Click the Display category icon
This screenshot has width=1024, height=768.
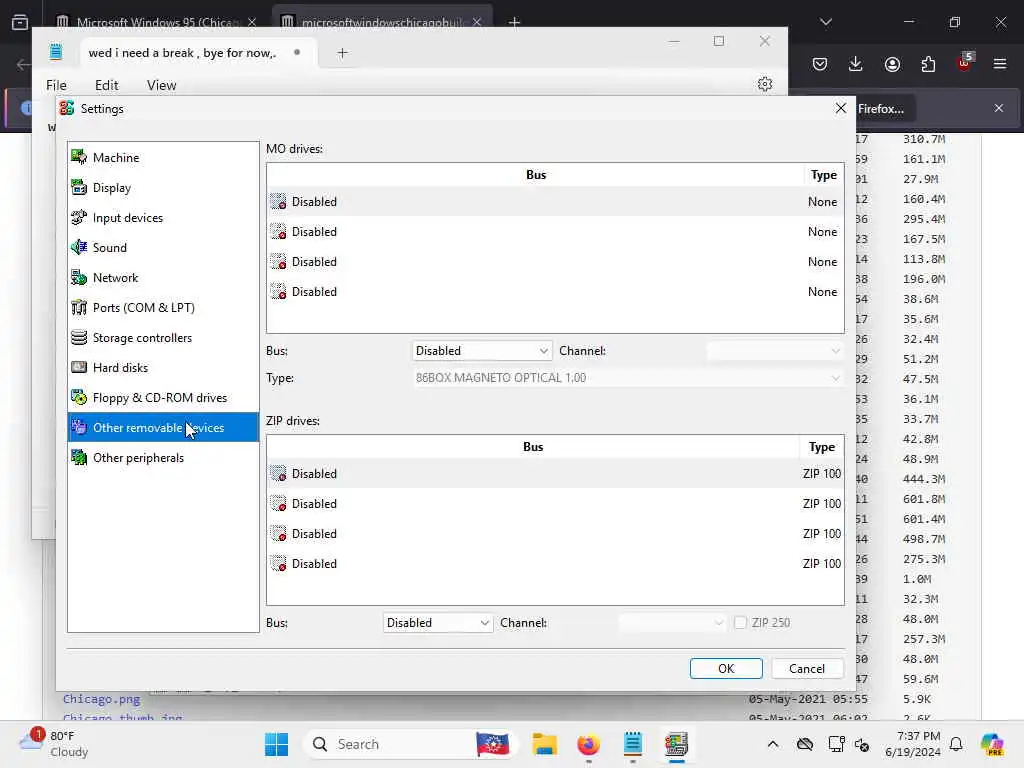pyautogui.click(x=79, y=187)
